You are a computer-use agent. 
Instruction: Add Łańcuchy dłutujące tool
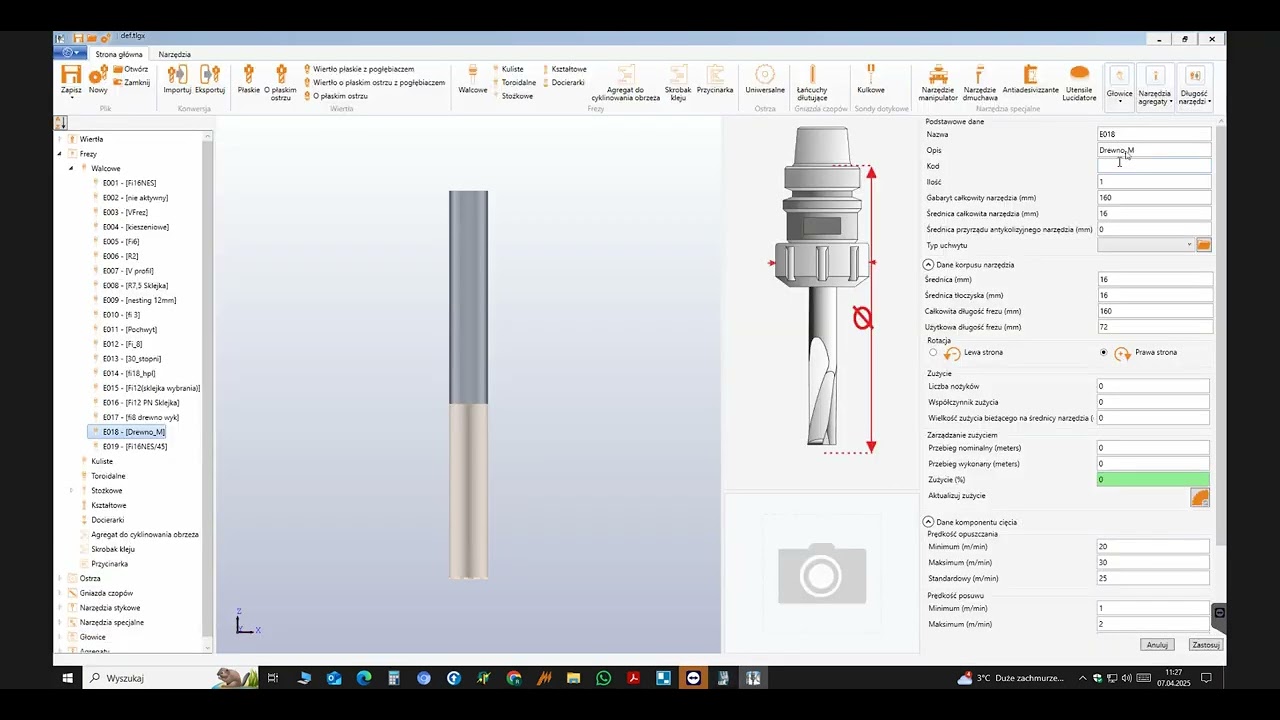point(812,83)
